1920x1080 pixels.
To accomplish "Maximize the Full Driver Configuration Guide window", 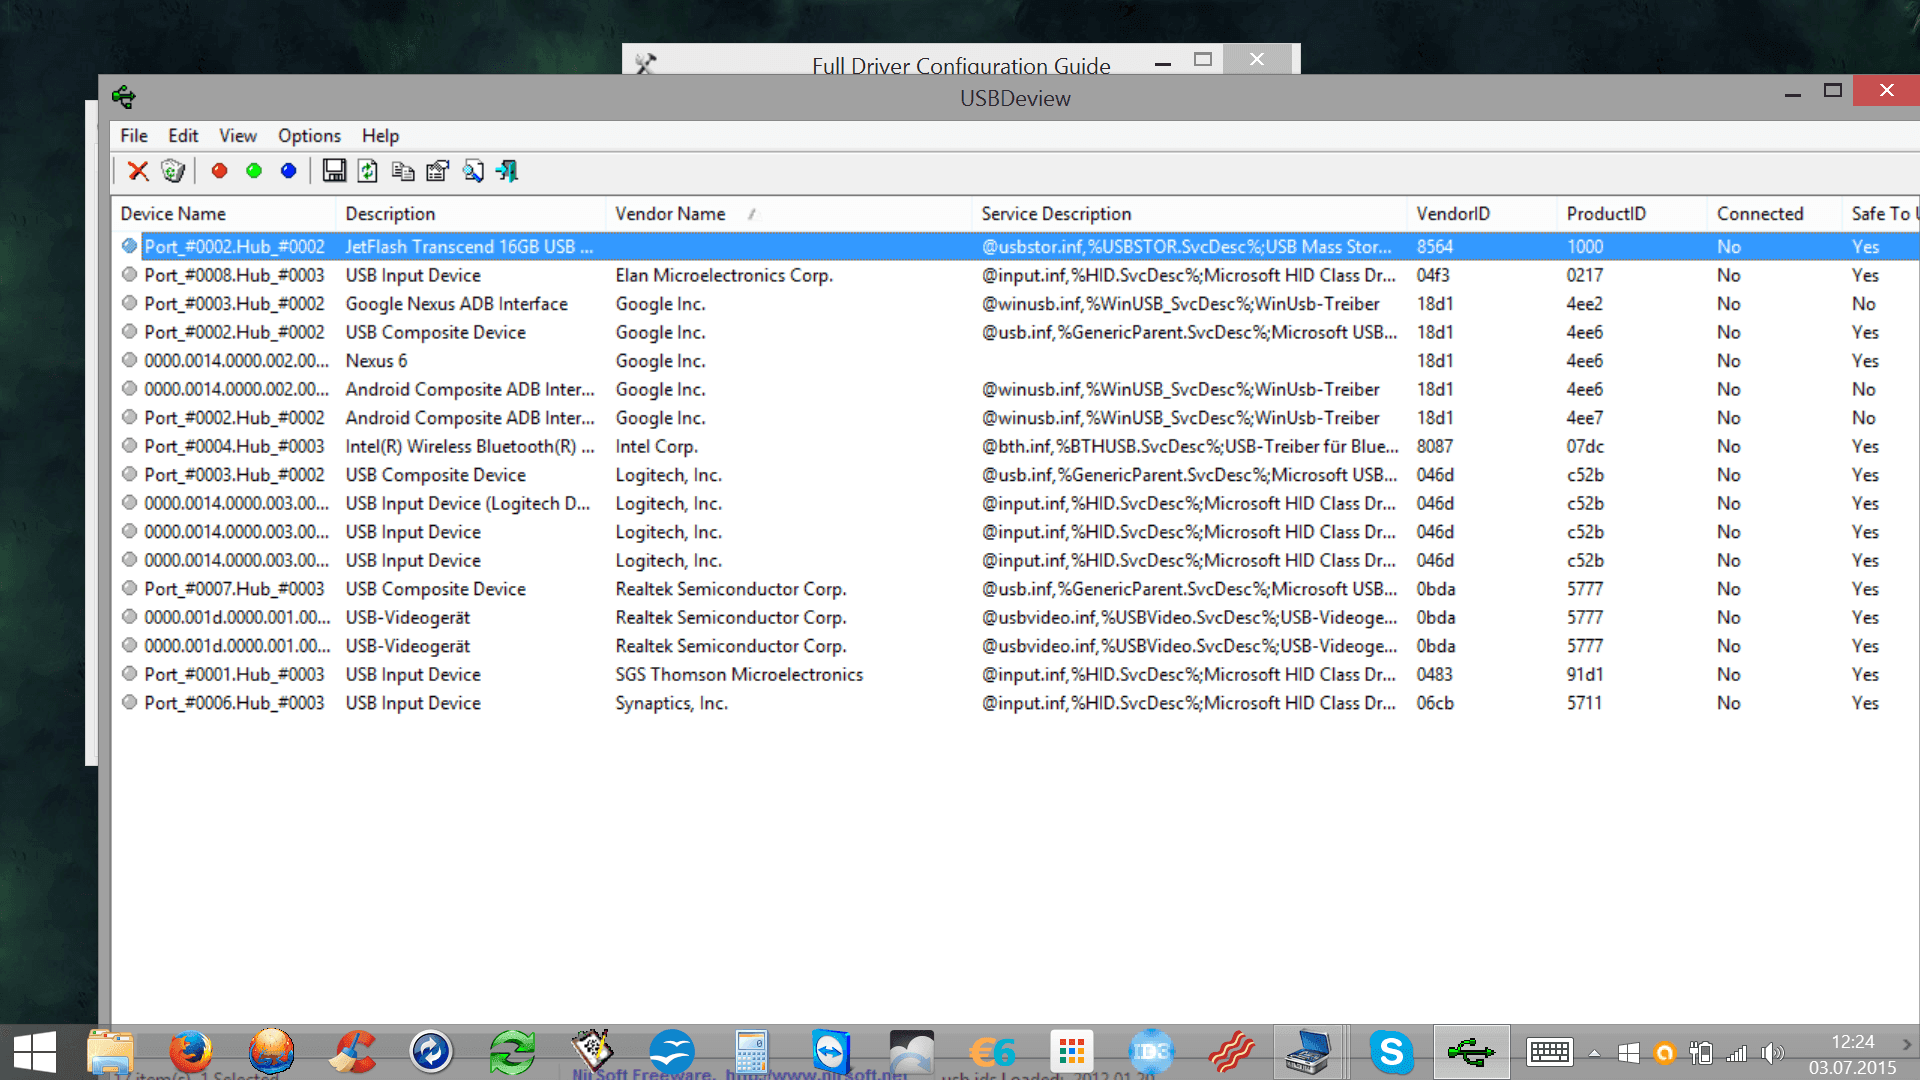I will tap(1203, 60).
